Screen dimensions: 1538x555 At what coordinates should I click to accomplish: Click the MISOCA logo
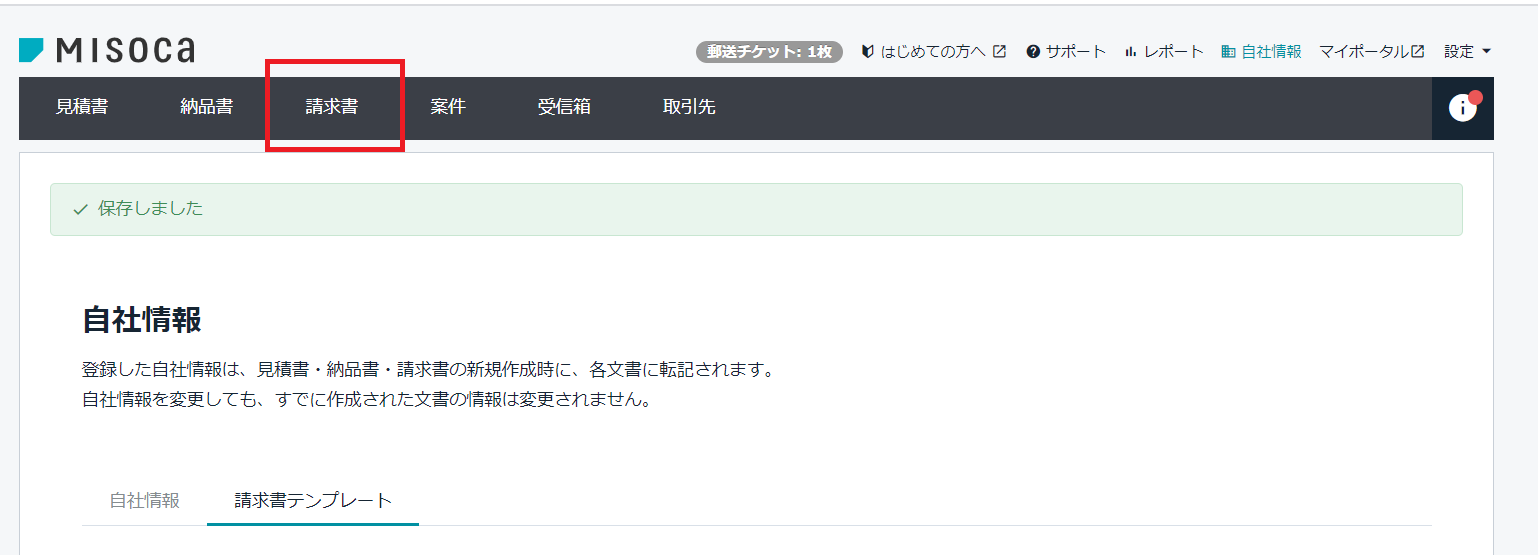click(107, 51)
